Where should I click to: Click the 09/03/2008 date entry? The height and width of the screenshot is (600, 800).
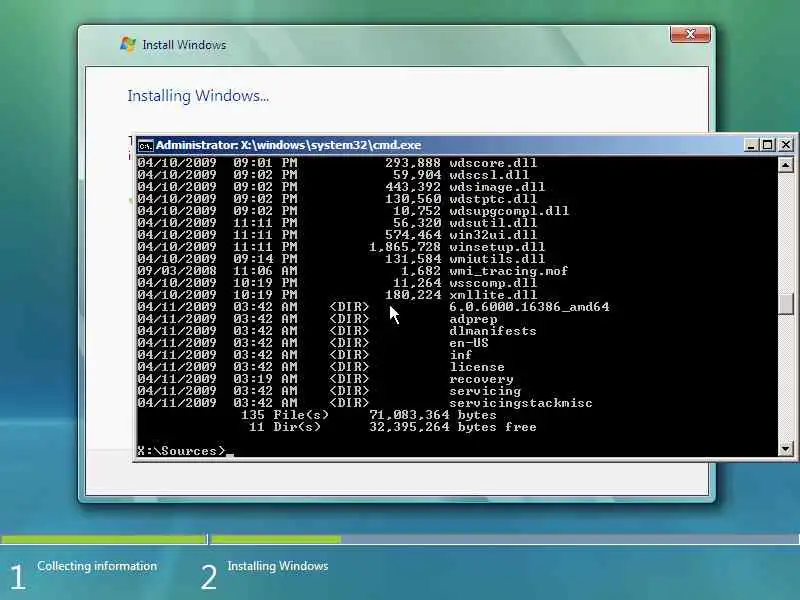177,271
